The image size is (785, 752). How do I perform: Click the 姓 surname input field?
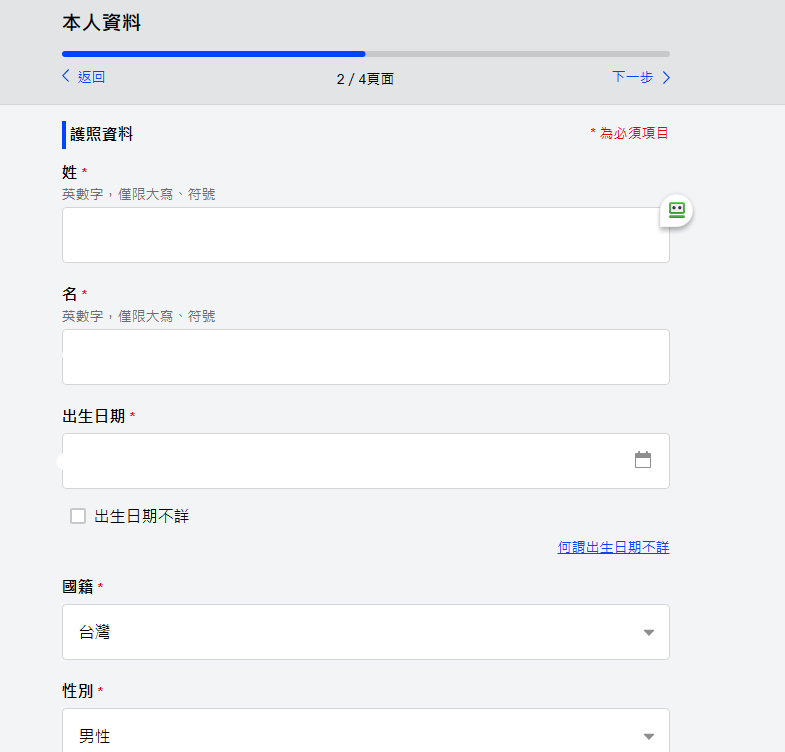click(365, 235)
